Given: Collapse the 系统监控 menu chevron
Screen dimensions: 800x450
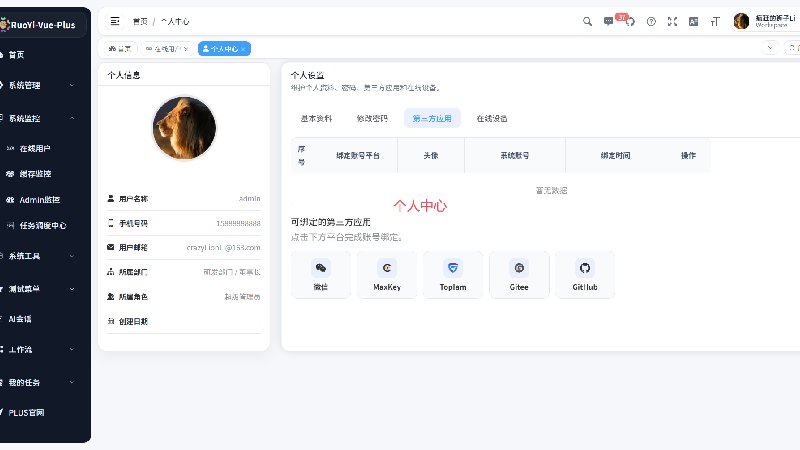Looking at the screenshot, I should [71, 118].
